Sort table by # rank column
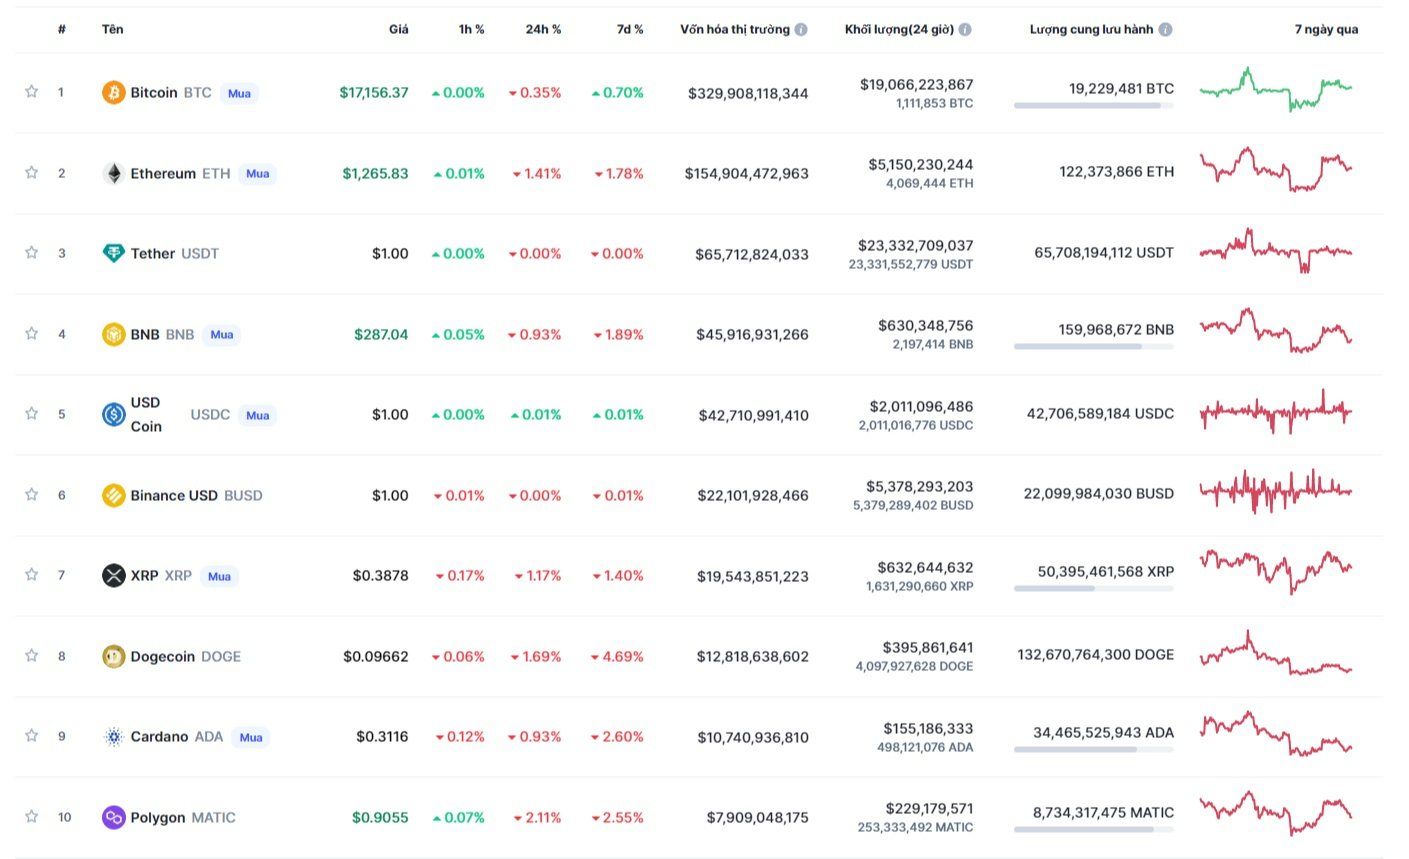The image size is (1409, 859). click(62, 29)
